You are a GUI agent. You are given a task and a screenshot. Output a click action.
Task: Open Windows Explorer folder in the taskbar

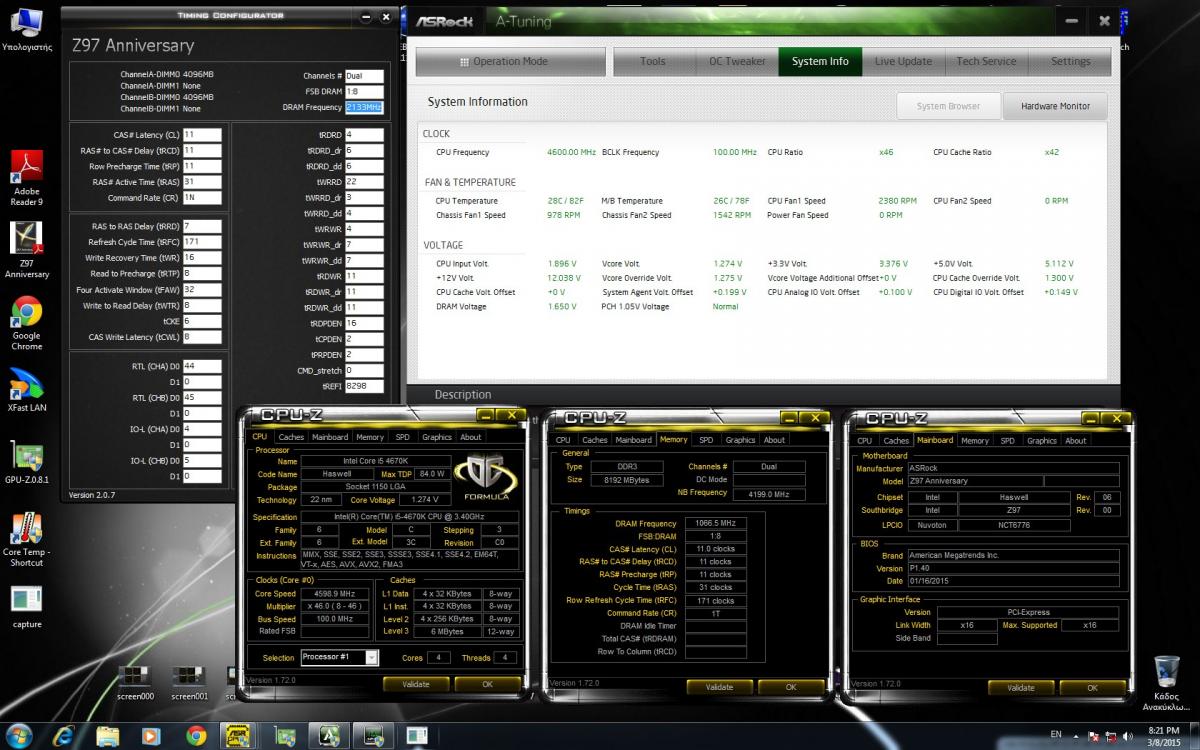tap(108, 736)
